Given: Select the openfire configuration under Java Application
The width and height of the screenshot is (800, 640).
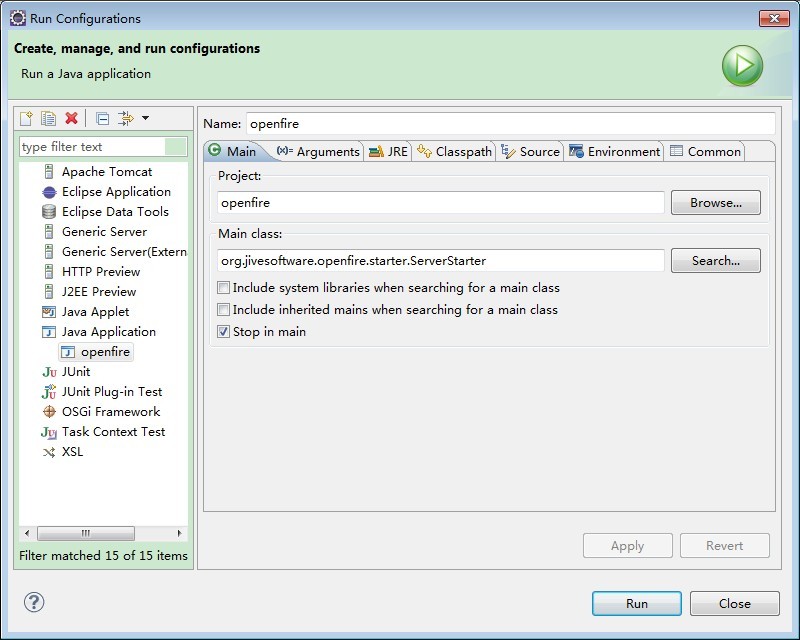Looking at the screenshot, I should click(x=104, y=352).
